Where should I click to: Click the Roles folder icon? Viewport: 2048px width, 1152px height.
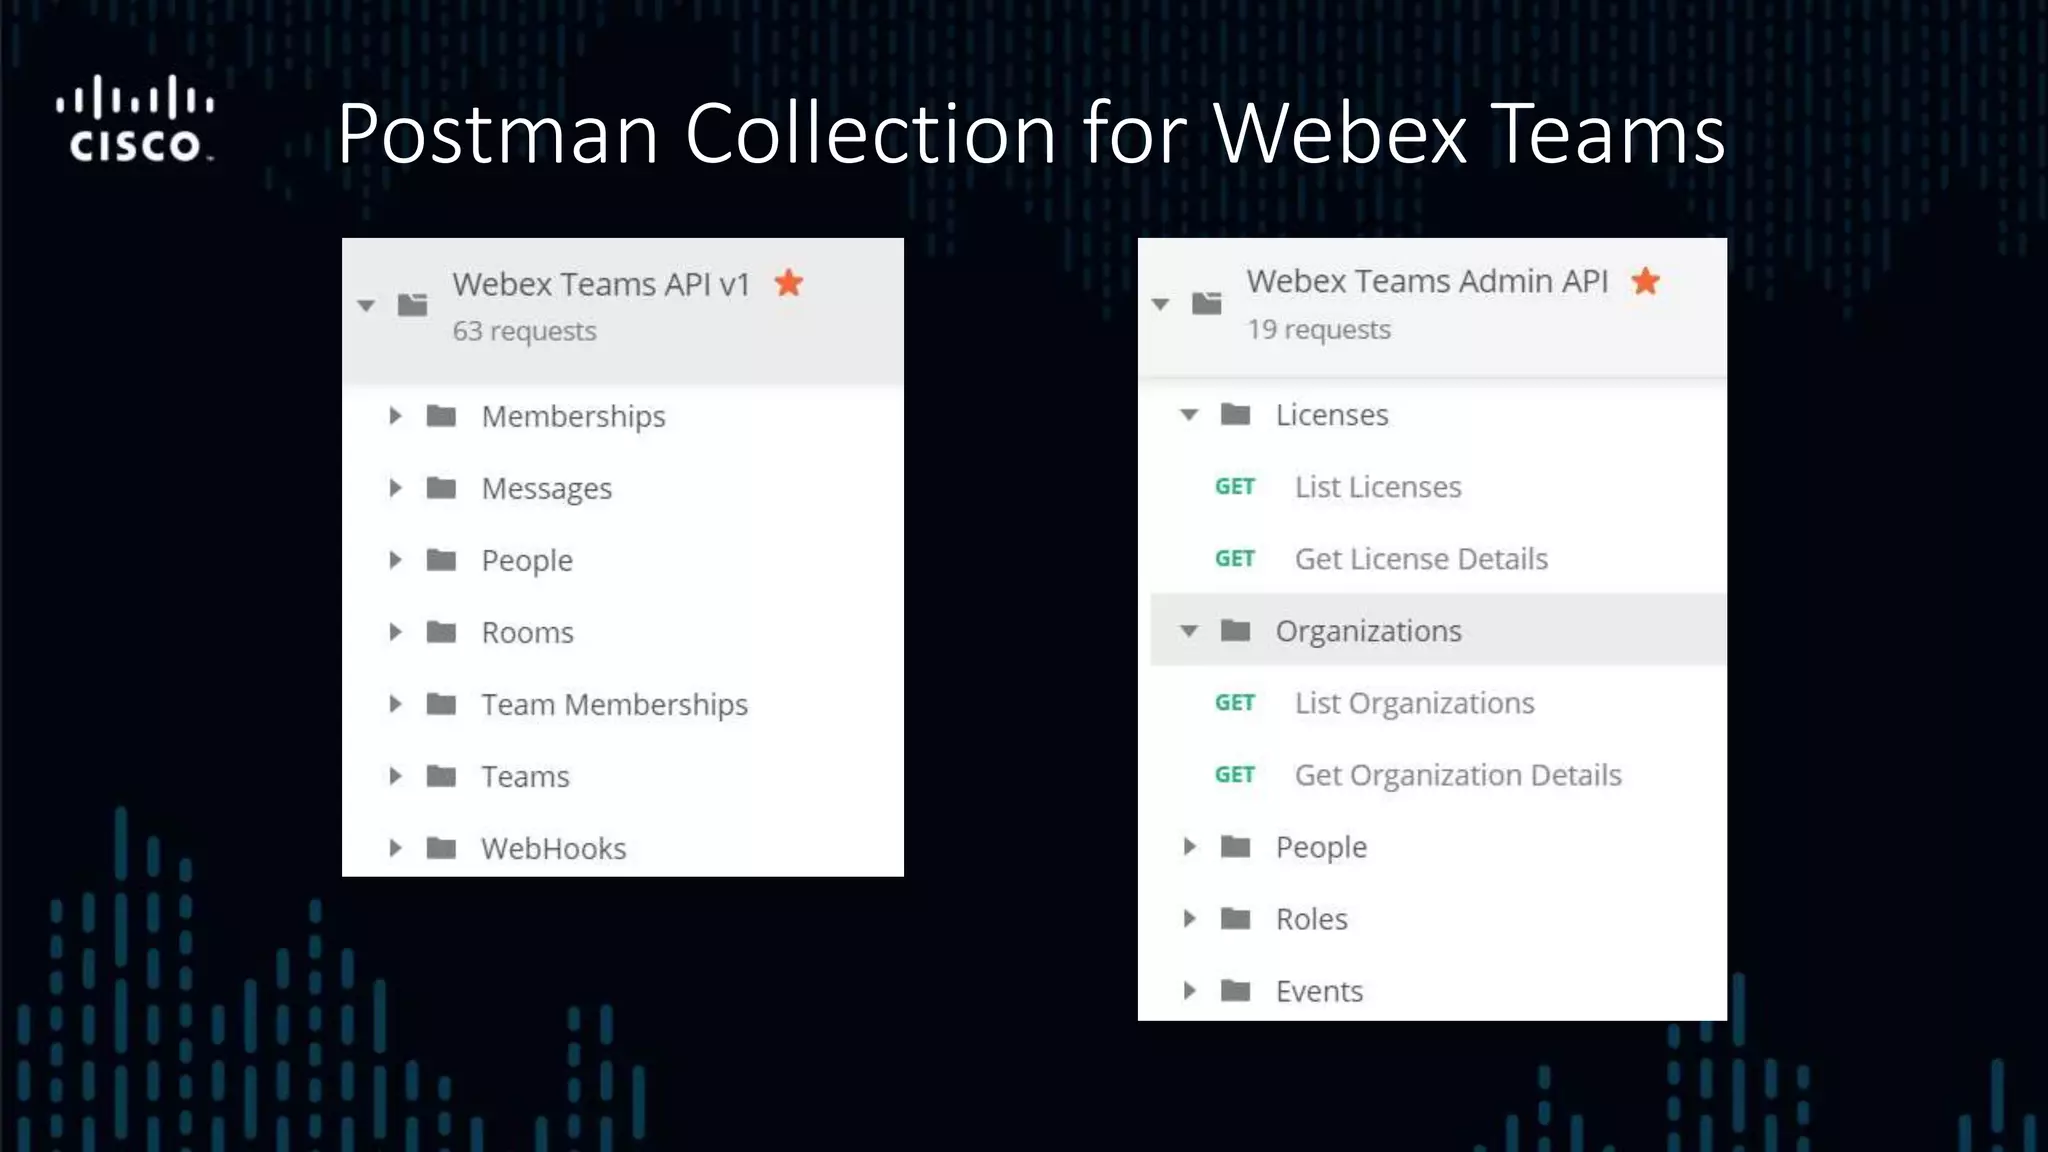(x=1236, y=918)
